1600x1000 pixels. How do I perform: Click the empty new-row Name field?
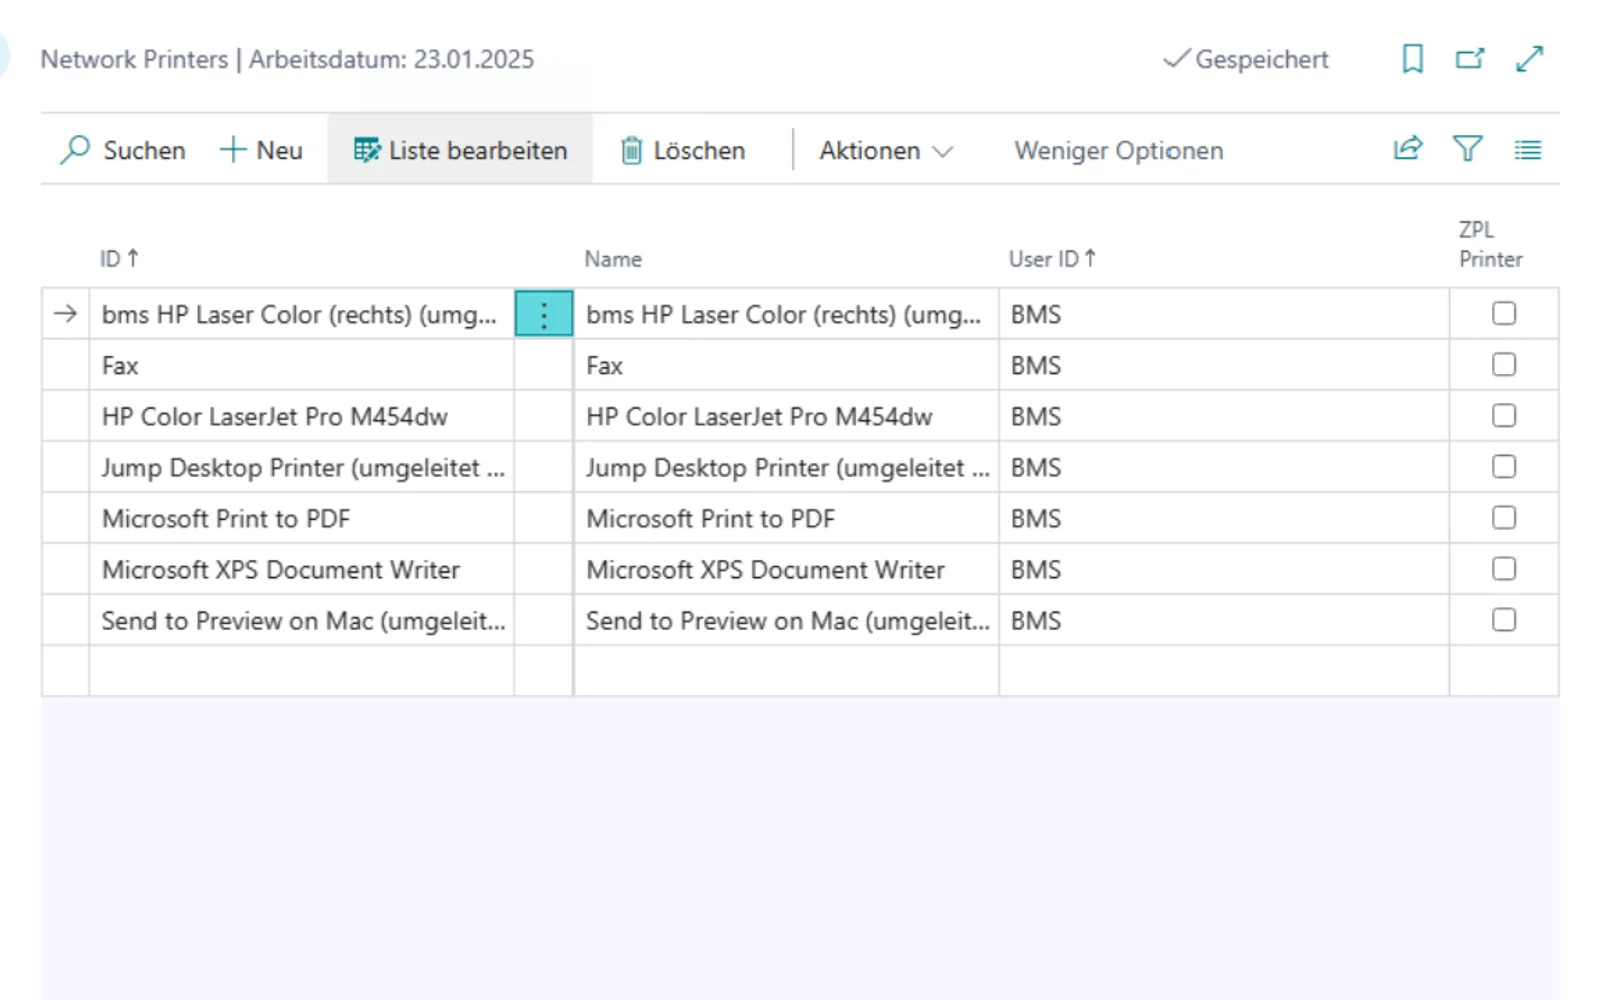click(x=786, y=671)
